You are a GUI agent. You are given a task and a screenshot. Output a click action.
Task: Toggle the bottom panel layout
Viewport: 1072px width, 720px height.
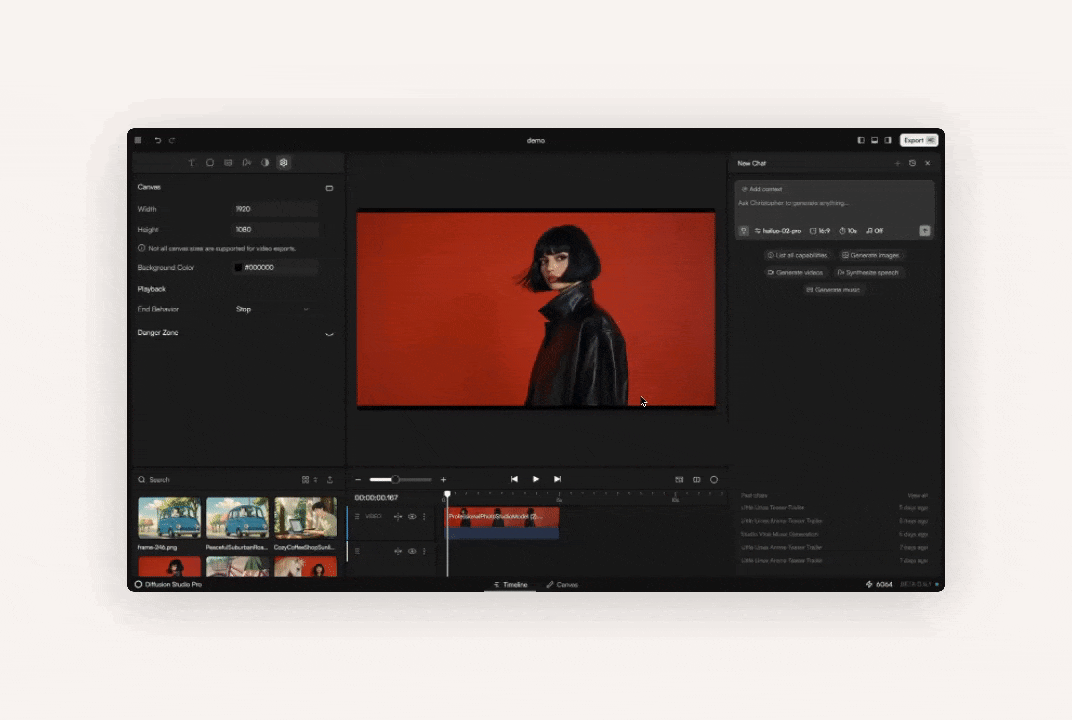[874, 140]
